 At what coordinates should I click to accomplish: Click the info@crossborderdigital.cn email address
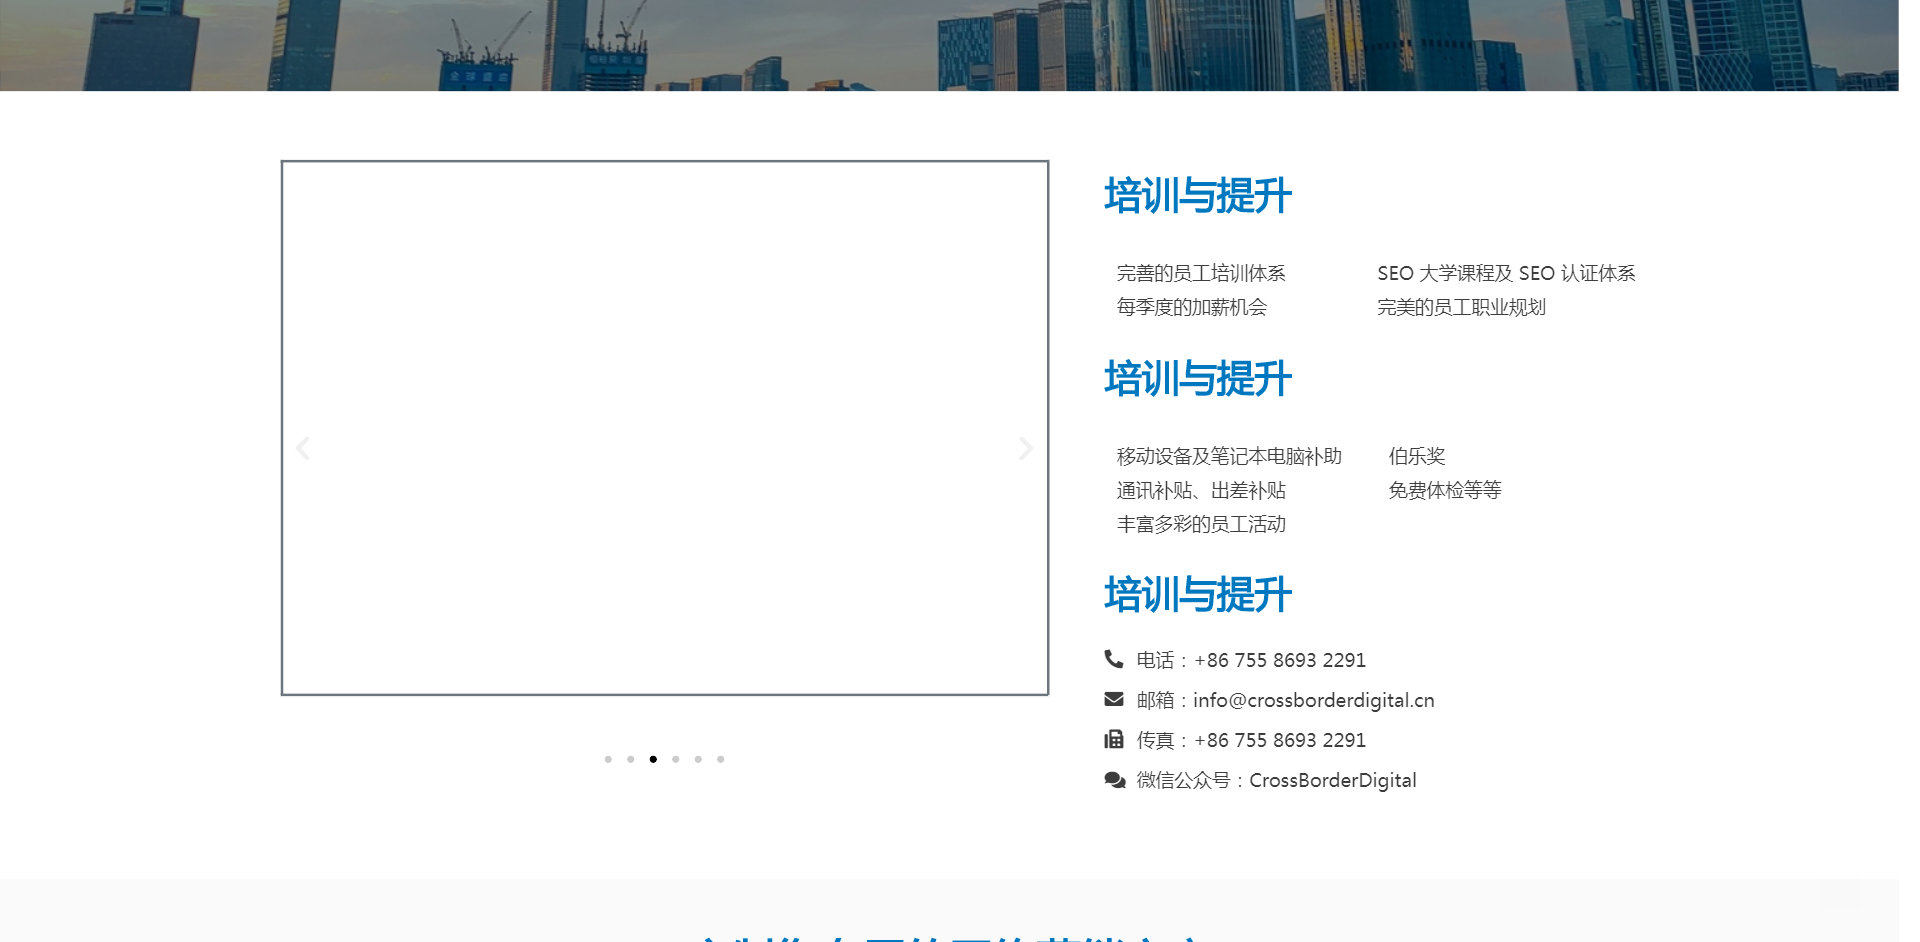pos(1313,700)
